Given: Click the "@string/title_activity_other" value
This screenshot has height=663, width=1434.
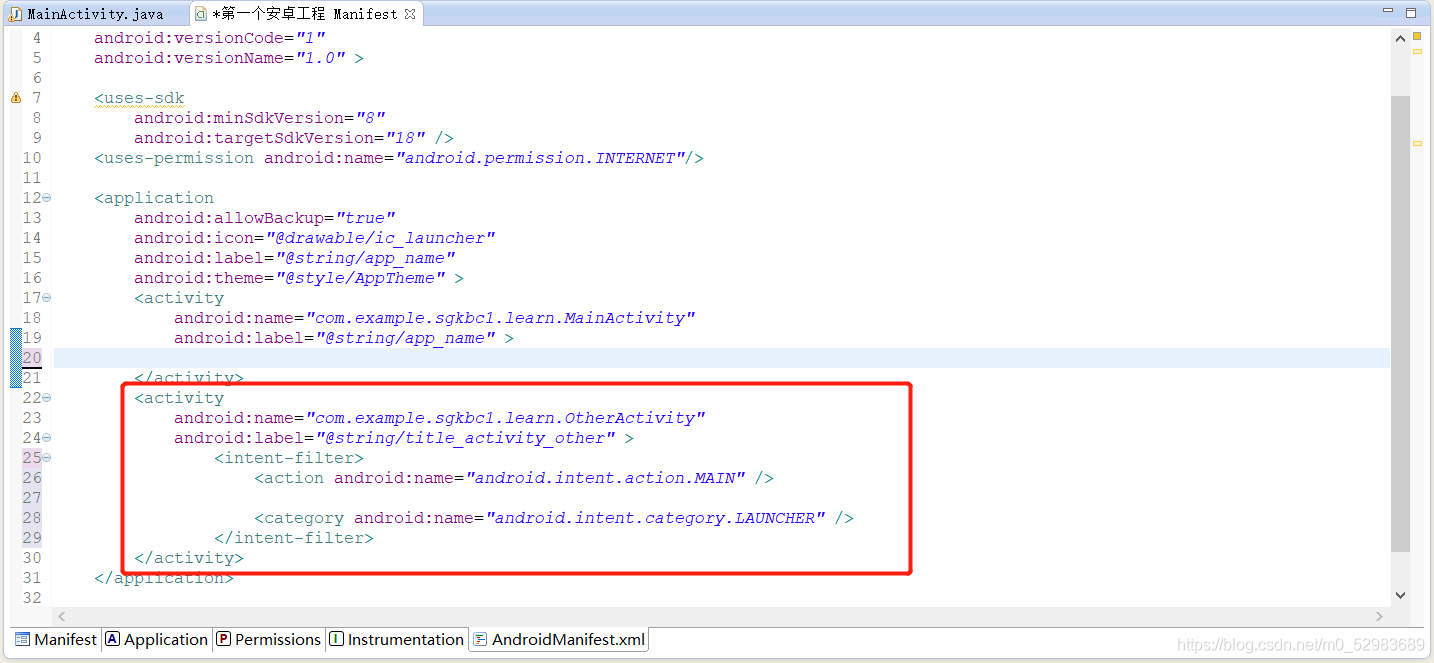Looking at the screenshot, I should (465, 438).
